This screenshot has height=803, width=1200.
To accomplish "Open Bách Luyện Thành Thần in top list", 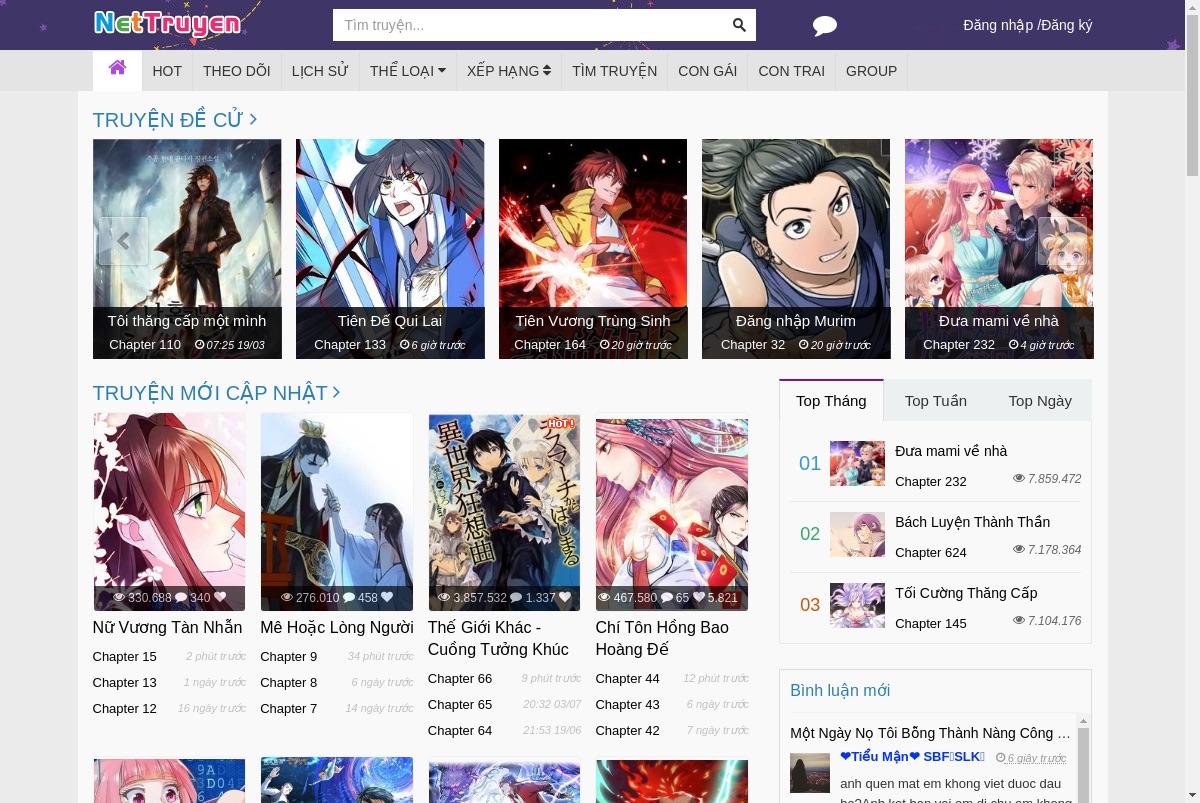I will coord(973,522).
